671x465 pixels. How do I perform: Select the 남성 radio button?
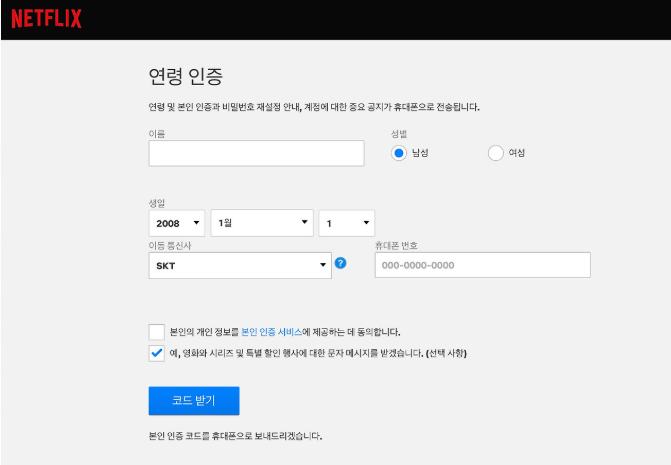(398, 153)
